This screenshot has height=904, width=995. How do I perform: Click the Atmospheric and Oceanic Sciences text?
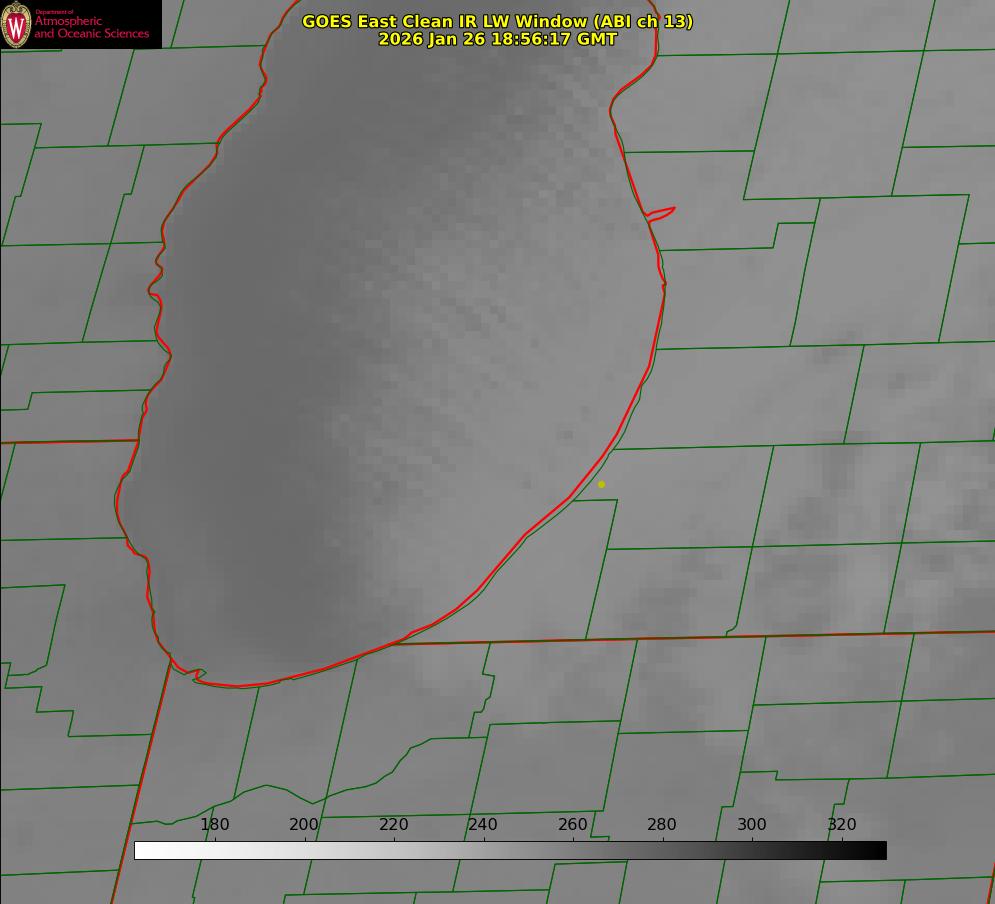point(92,27)
